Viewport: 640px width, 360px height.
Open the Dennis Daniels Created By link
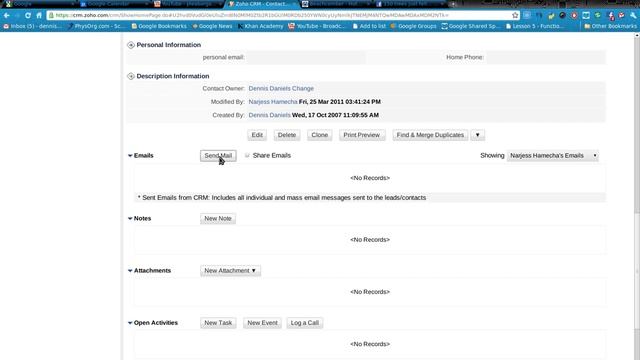pyautogui.click(x=269, y=115)
